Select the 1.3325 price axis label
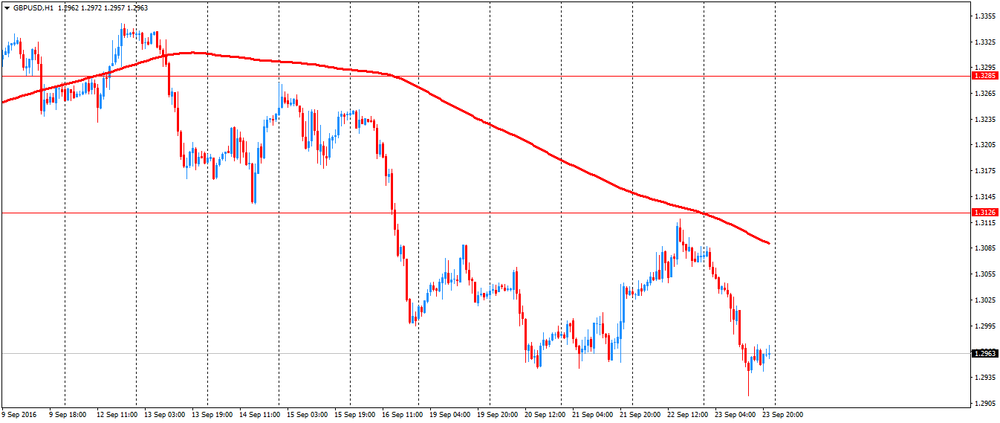The width and height of the screenshot is (1000, 423). click(984, 41)
